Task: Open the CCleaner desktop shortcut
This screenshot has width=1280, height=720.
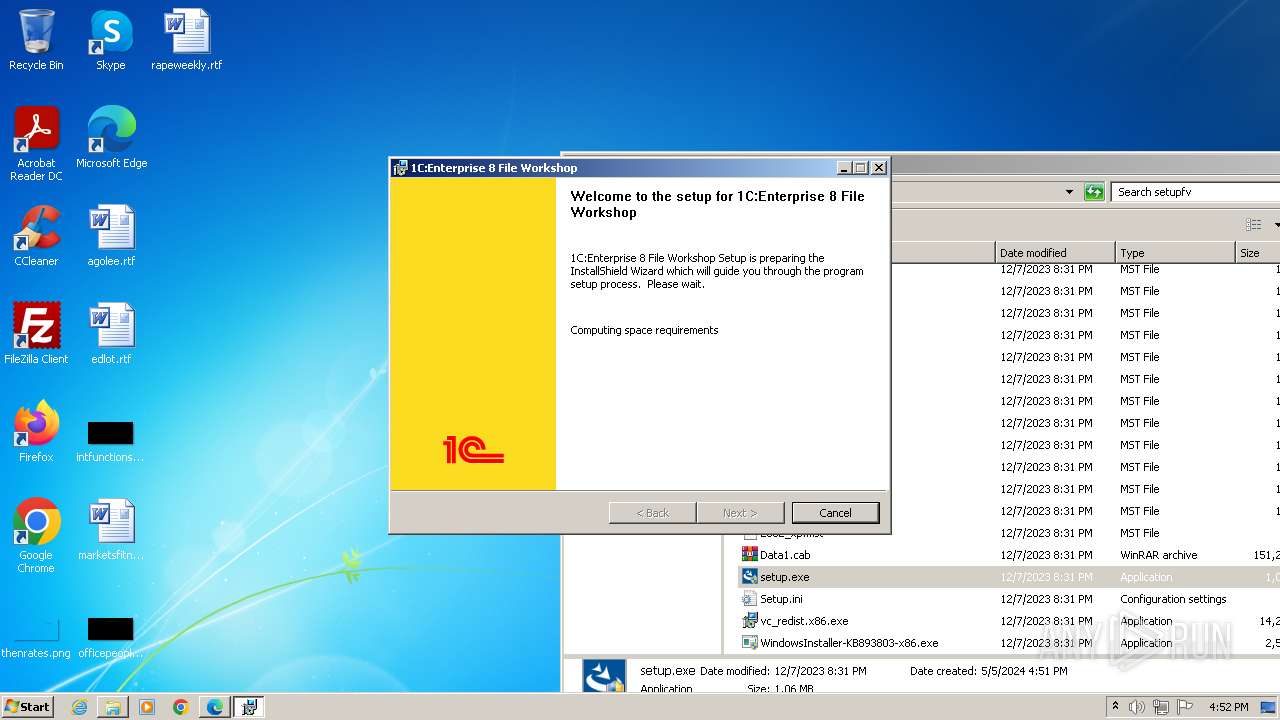Action: click(x=36, y=236)
